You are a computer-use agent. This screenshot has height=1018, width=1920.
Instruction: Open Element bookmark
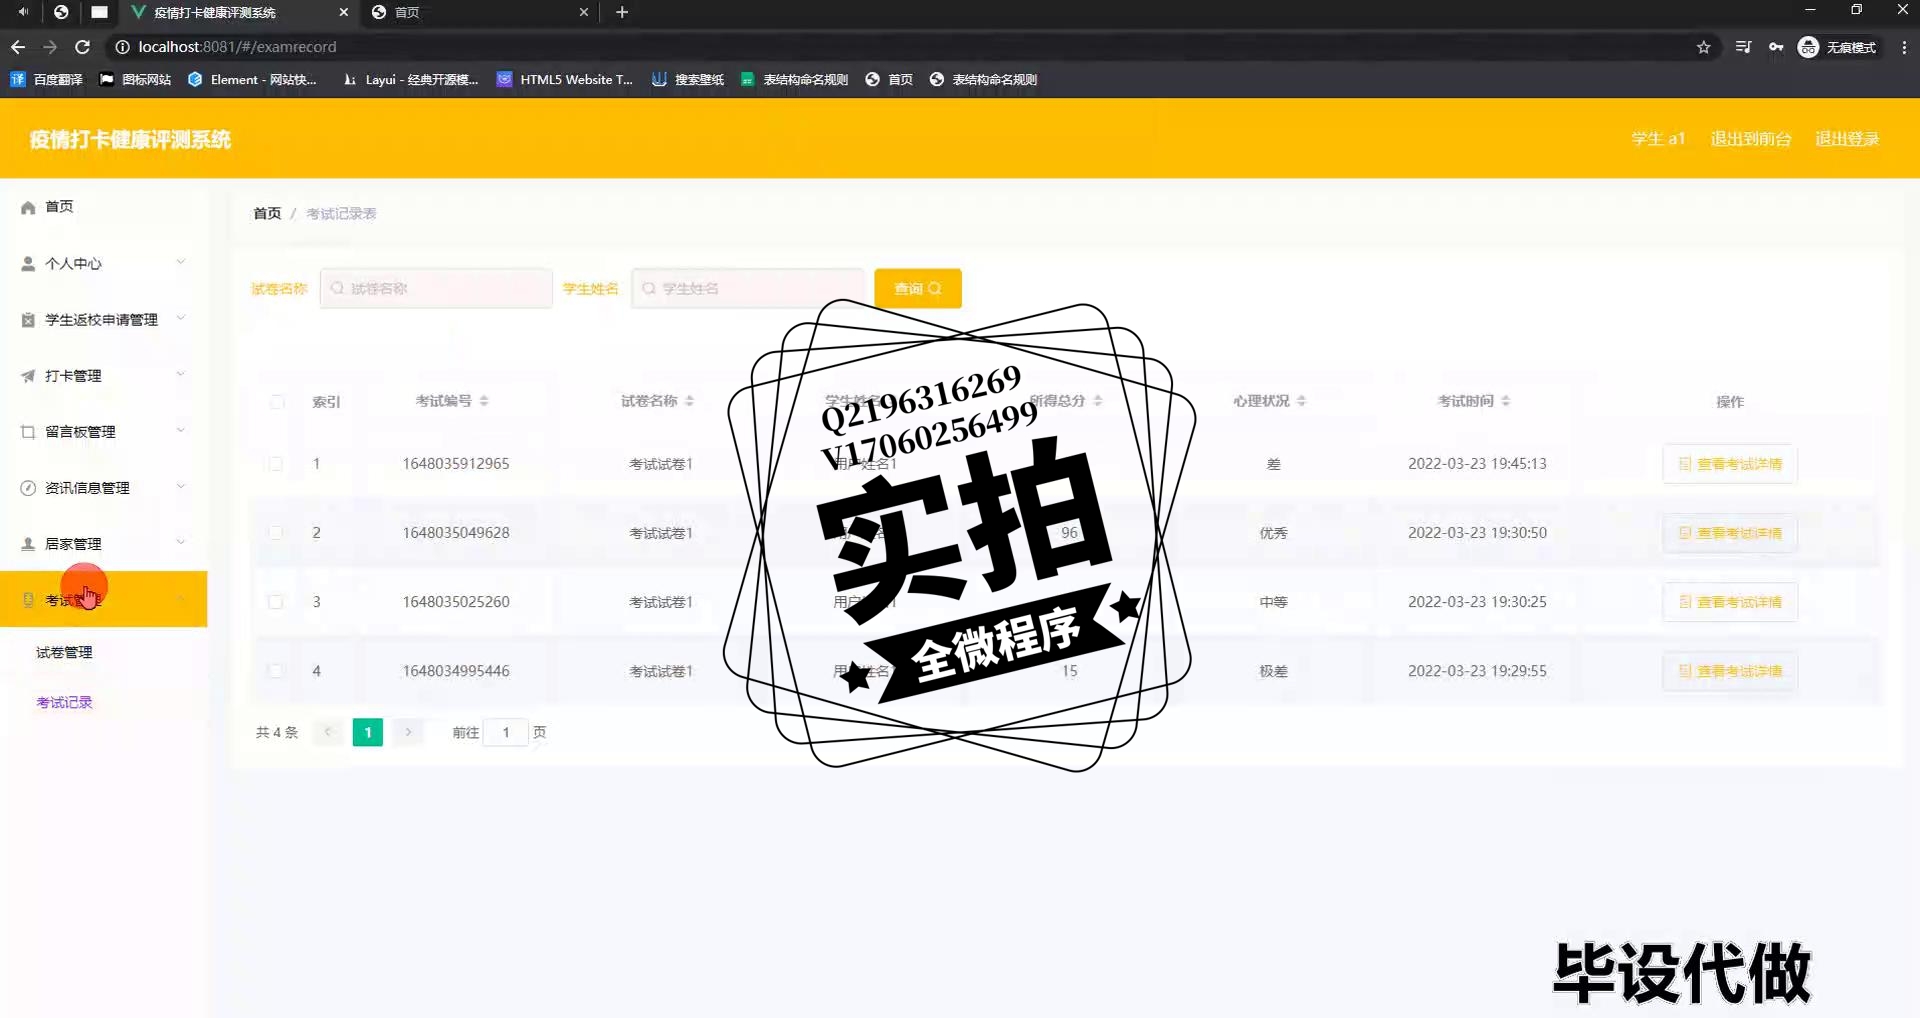pos(252,79)
